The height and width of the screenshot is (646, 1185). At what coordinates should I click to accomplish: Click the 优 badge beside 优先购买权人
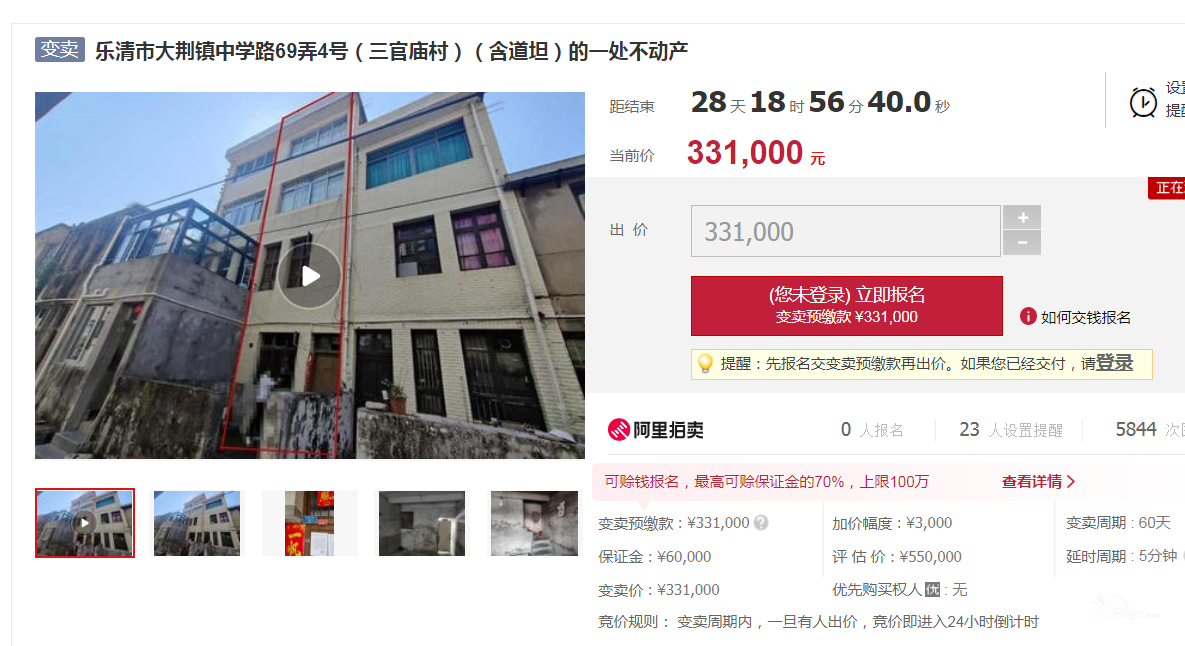(933, 589)
